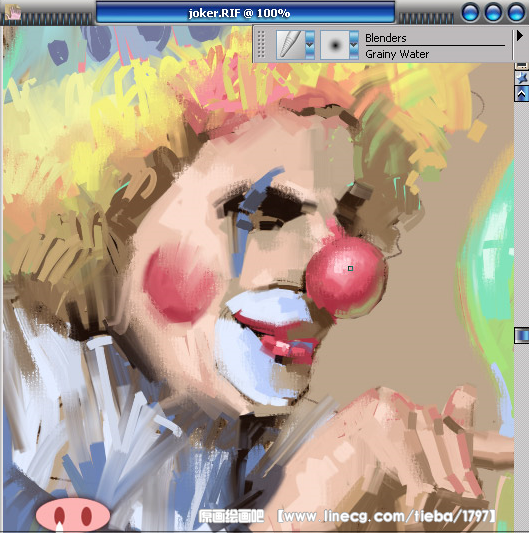Image resolution: width=529 pixels, height=533 pixels.
Task: Click the clown's red nose on canvas
Action: (346, 276)
